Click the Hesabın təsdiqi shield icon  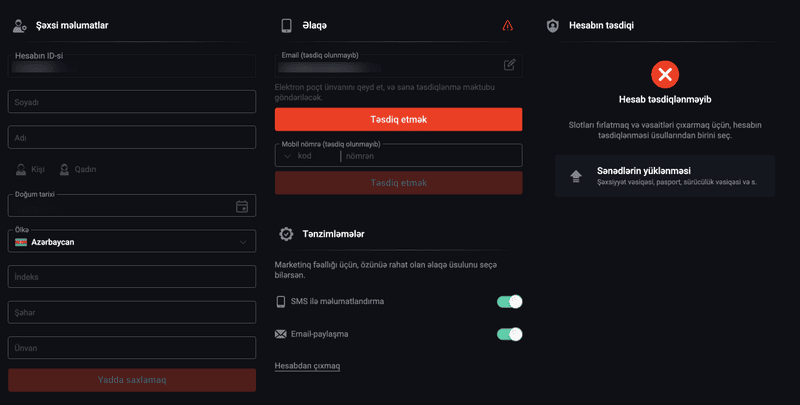pyautogui.click(x=552, y=25)
